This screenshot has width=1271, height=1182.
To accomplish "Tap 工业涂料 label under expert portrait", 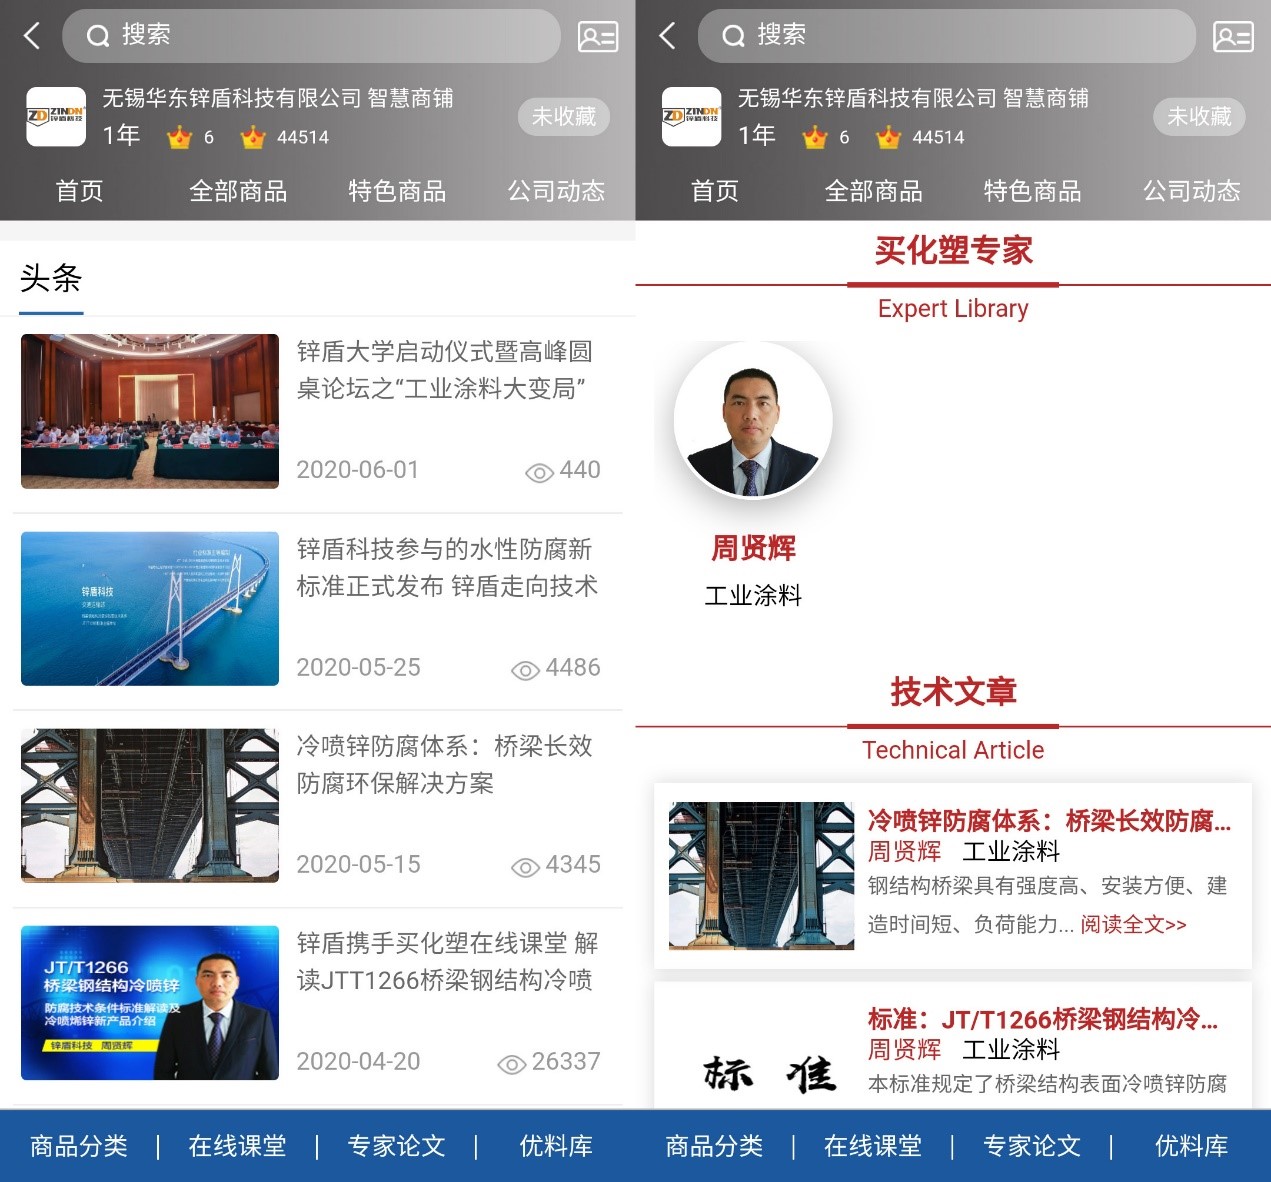I will coord(753,596).
